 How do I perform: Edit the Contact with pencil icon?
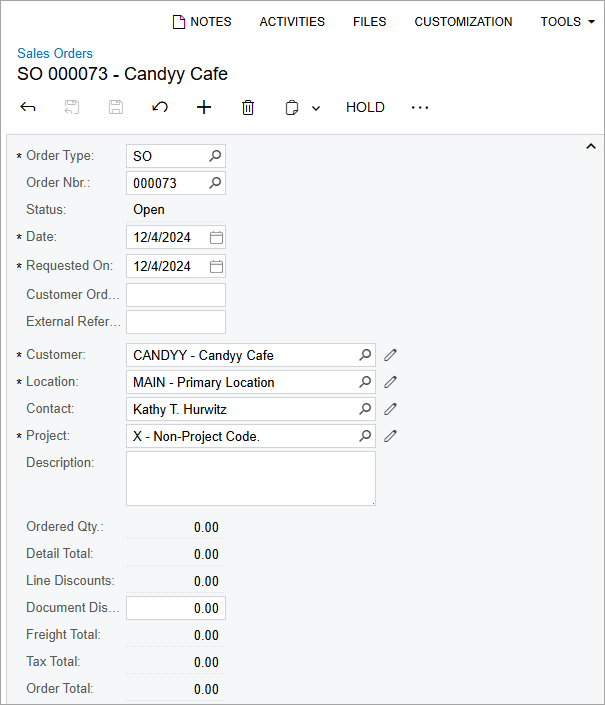pyautogui.click(x=391, y=409)
